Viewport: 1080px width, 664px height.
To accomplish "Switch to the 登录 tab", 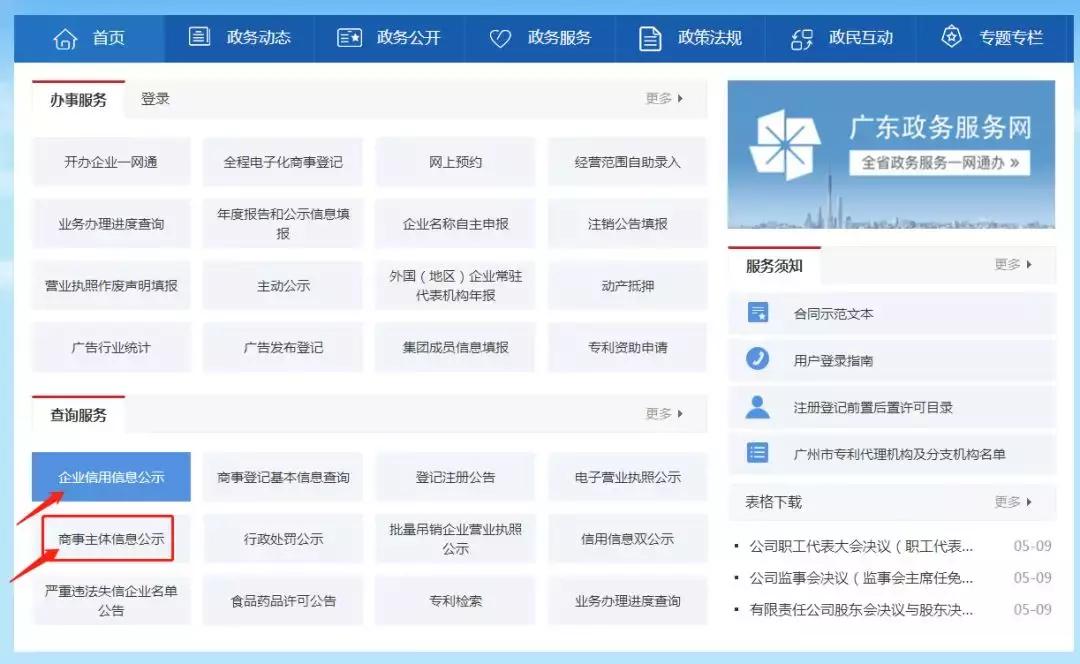I will coord(155,99).
